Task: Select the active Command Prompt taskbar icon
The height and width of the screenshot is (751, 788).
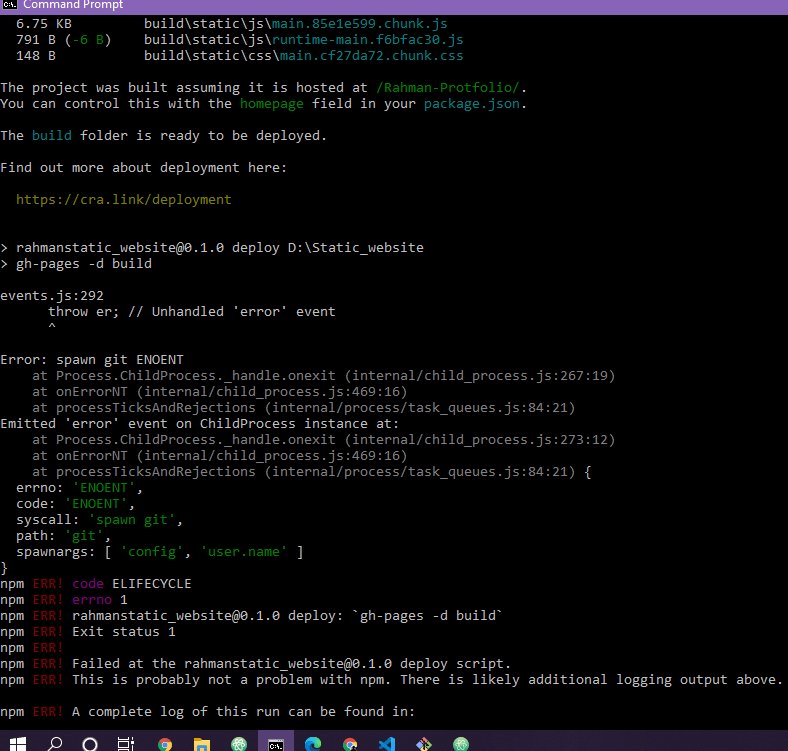Action: coord(276,744)
